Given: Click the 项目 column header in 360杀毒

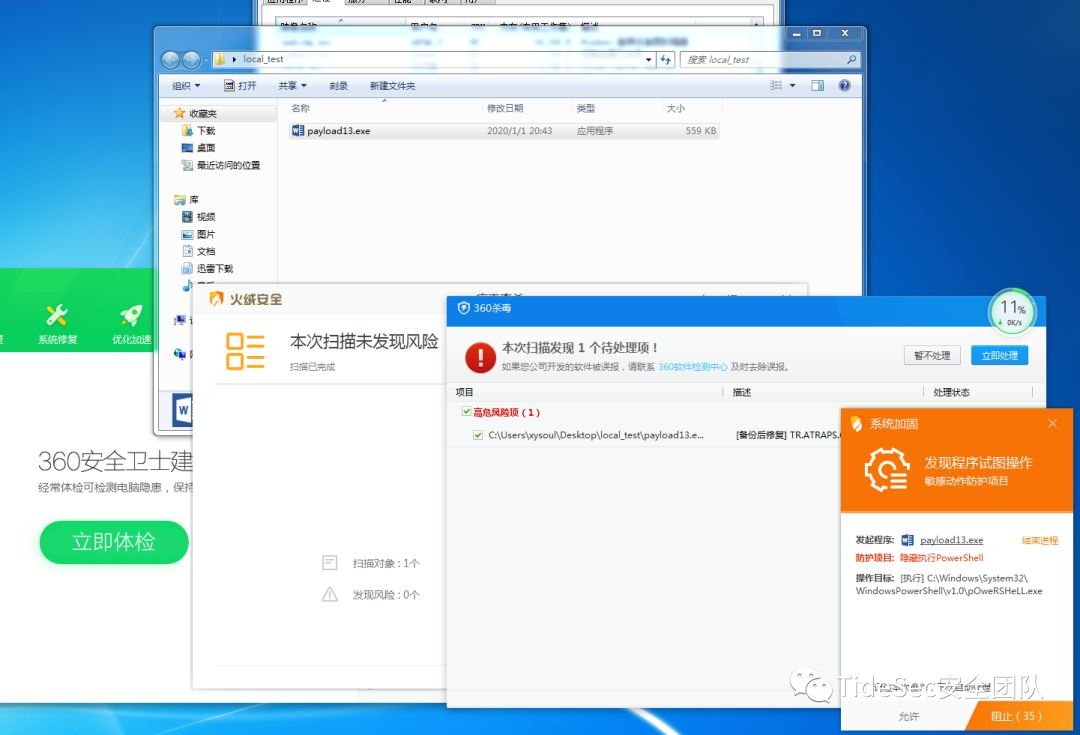Looking at the screenshot, I should point(464,392).
